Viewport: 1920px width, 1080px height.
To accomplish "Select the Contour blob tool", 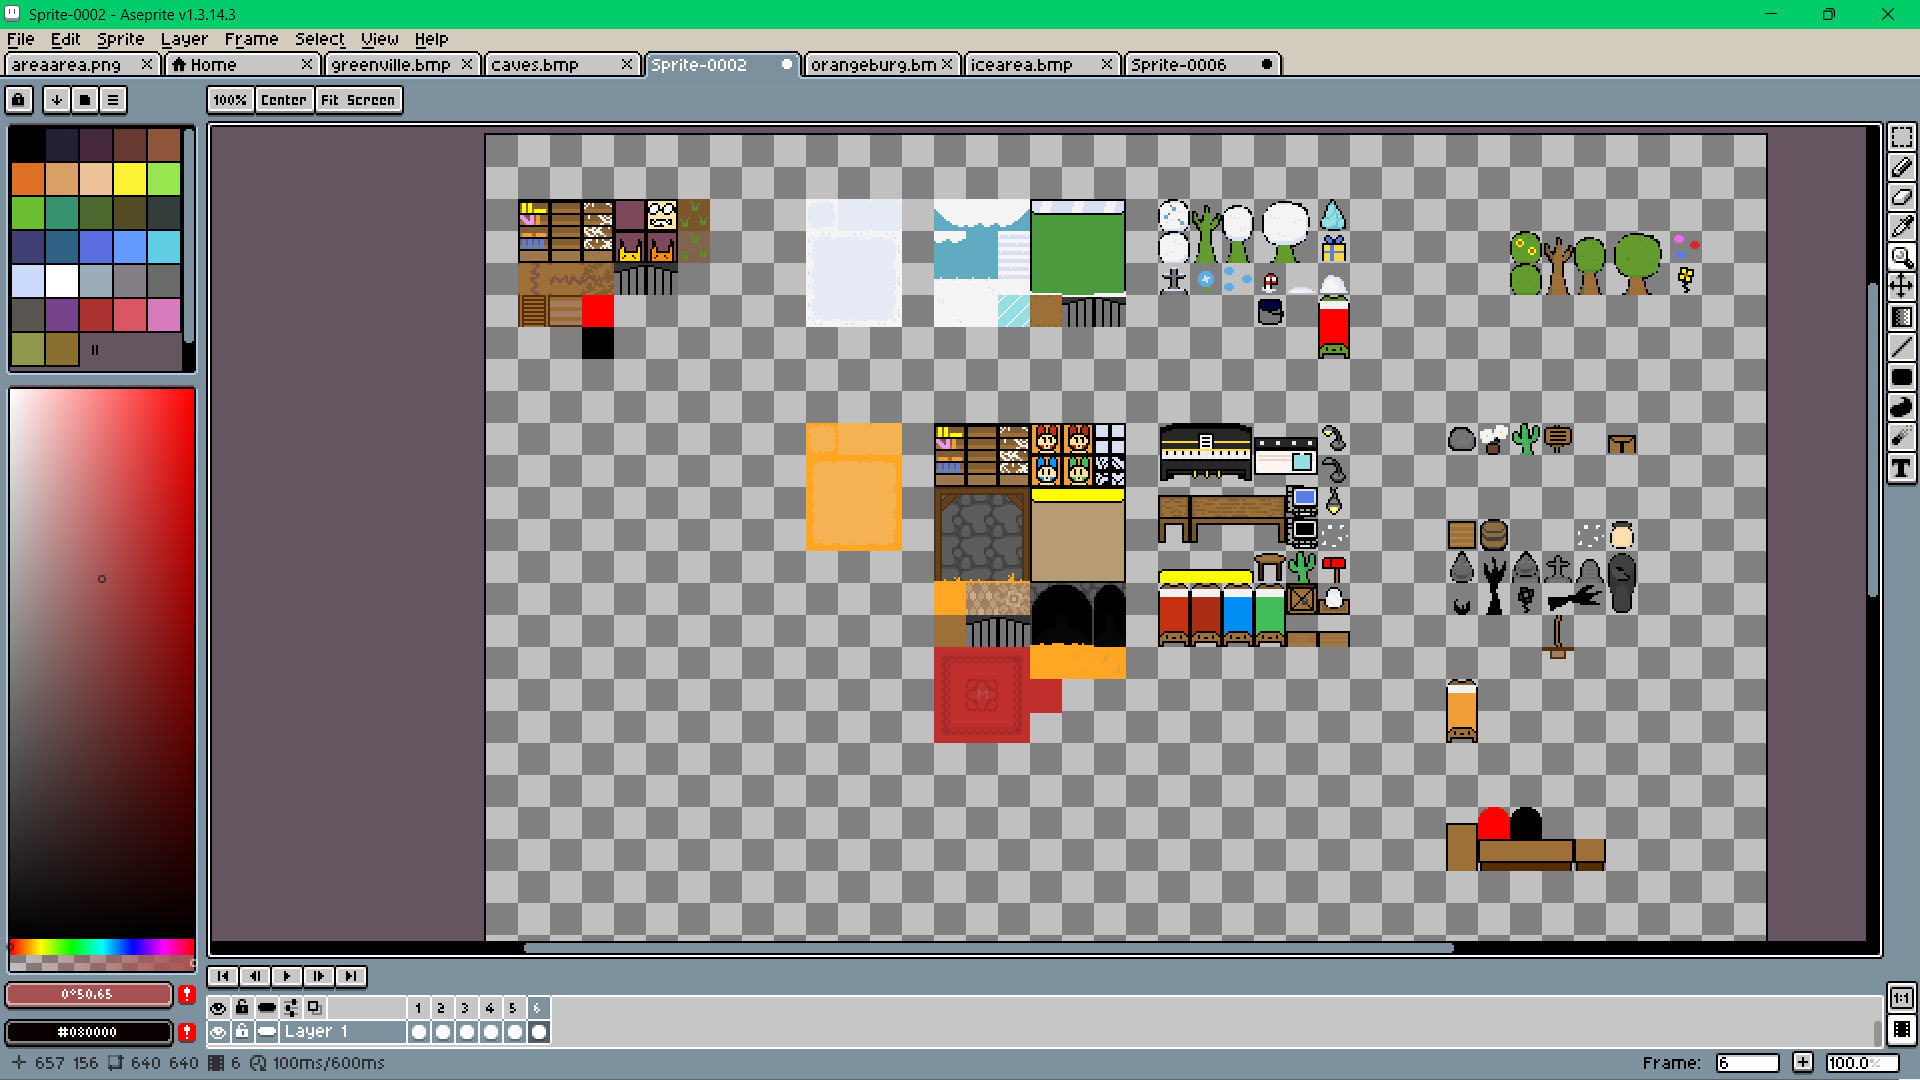I will click(1901, 407).
